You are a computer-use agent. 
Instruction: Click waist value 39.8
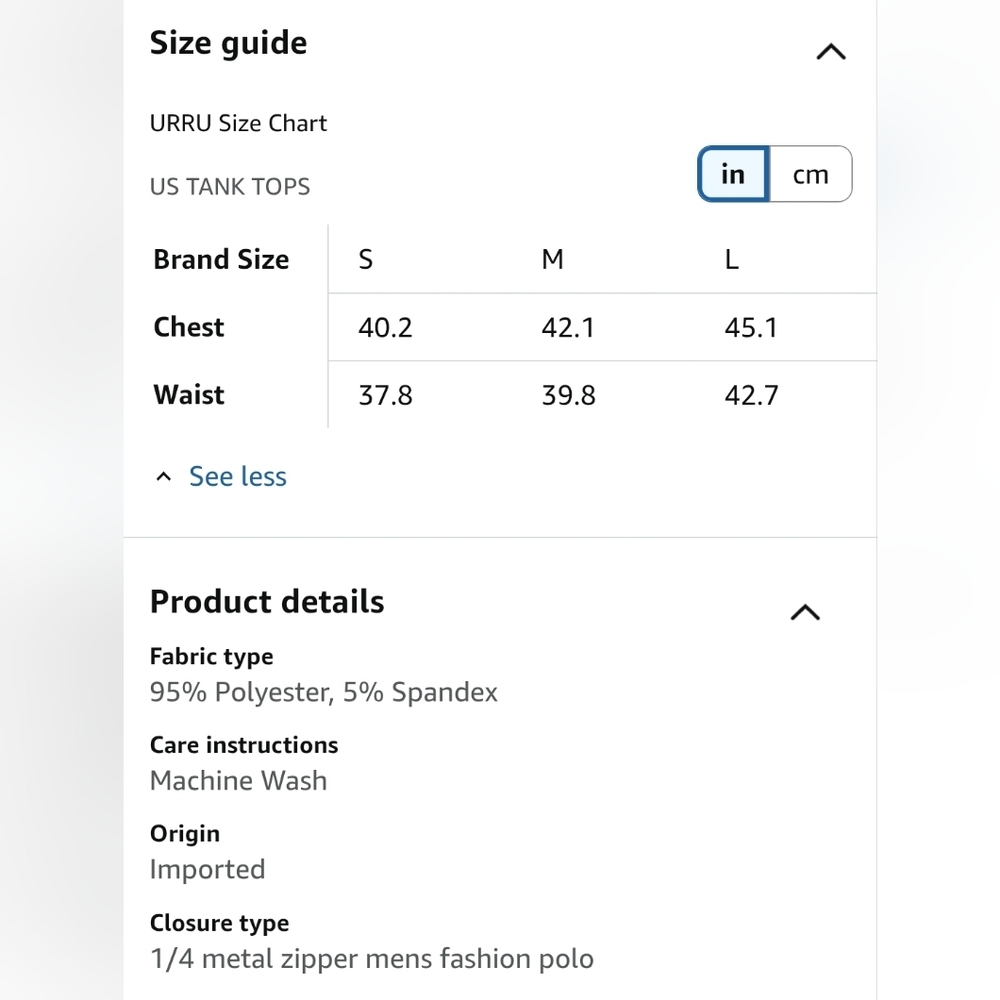(x=568, y=395)
